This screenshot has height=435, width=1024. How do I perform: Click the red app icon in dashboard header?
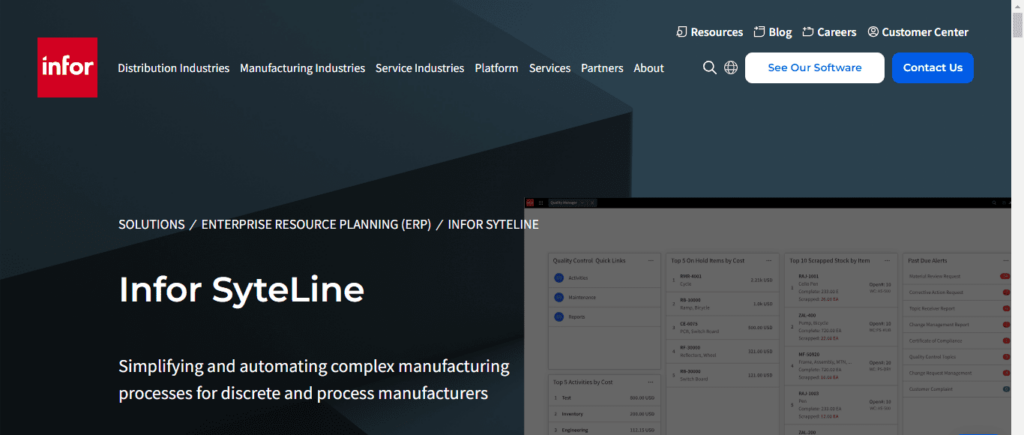point(530,202)
